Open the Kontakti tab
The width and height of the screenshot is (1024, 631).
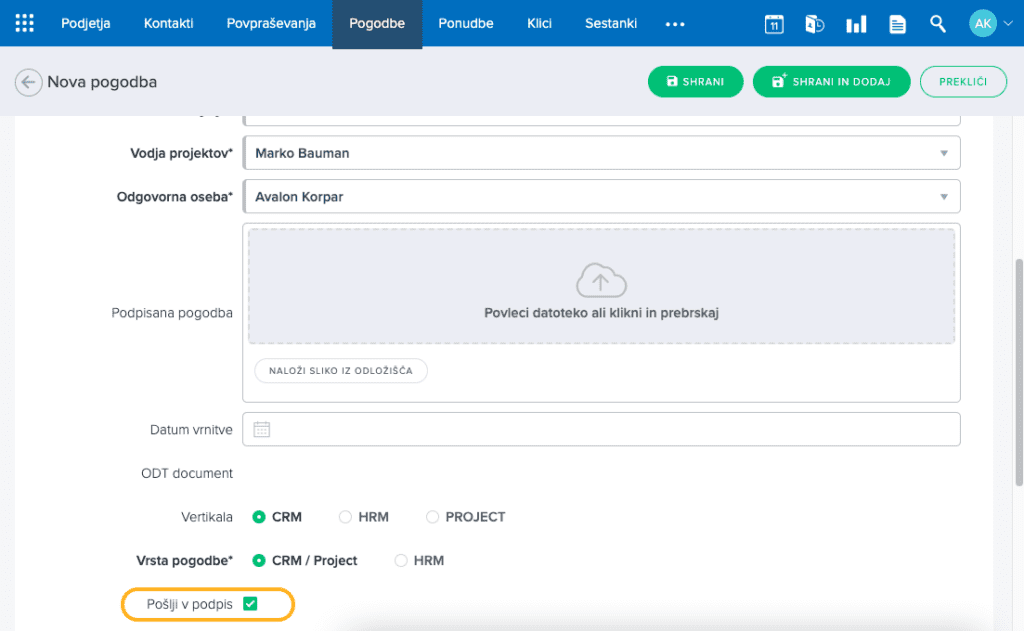pyautogui.click(x=168, y=24)
